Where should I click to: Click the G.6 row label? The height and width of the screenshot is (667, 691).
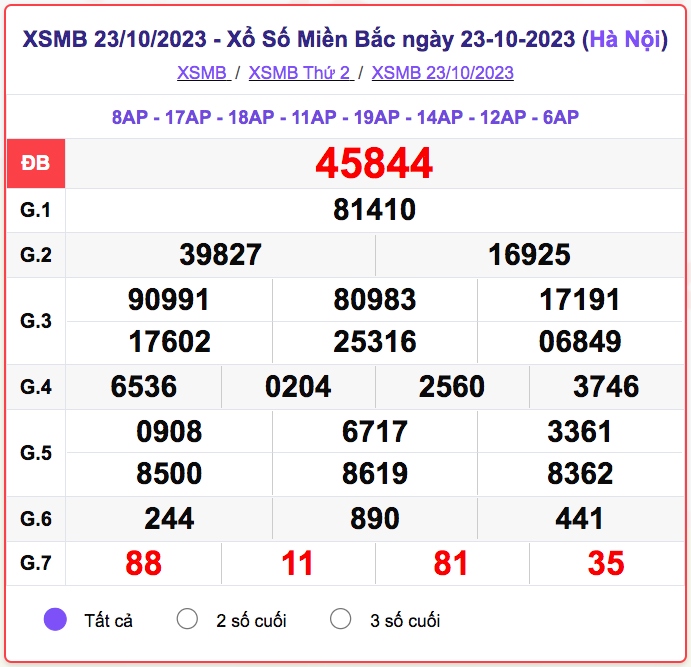36,519
